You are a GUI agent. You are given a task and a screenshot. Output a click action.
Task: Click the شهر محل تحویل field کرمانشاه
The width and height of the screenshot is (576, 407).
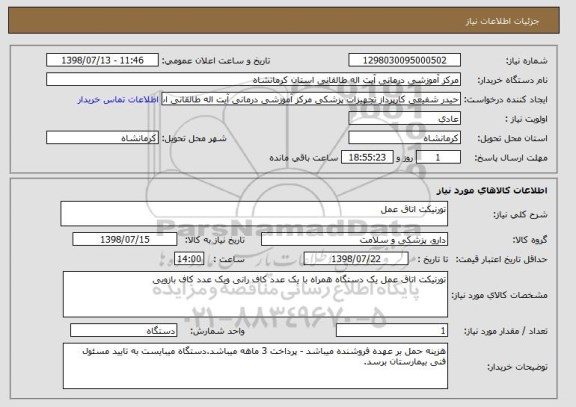tap(102, 138)
